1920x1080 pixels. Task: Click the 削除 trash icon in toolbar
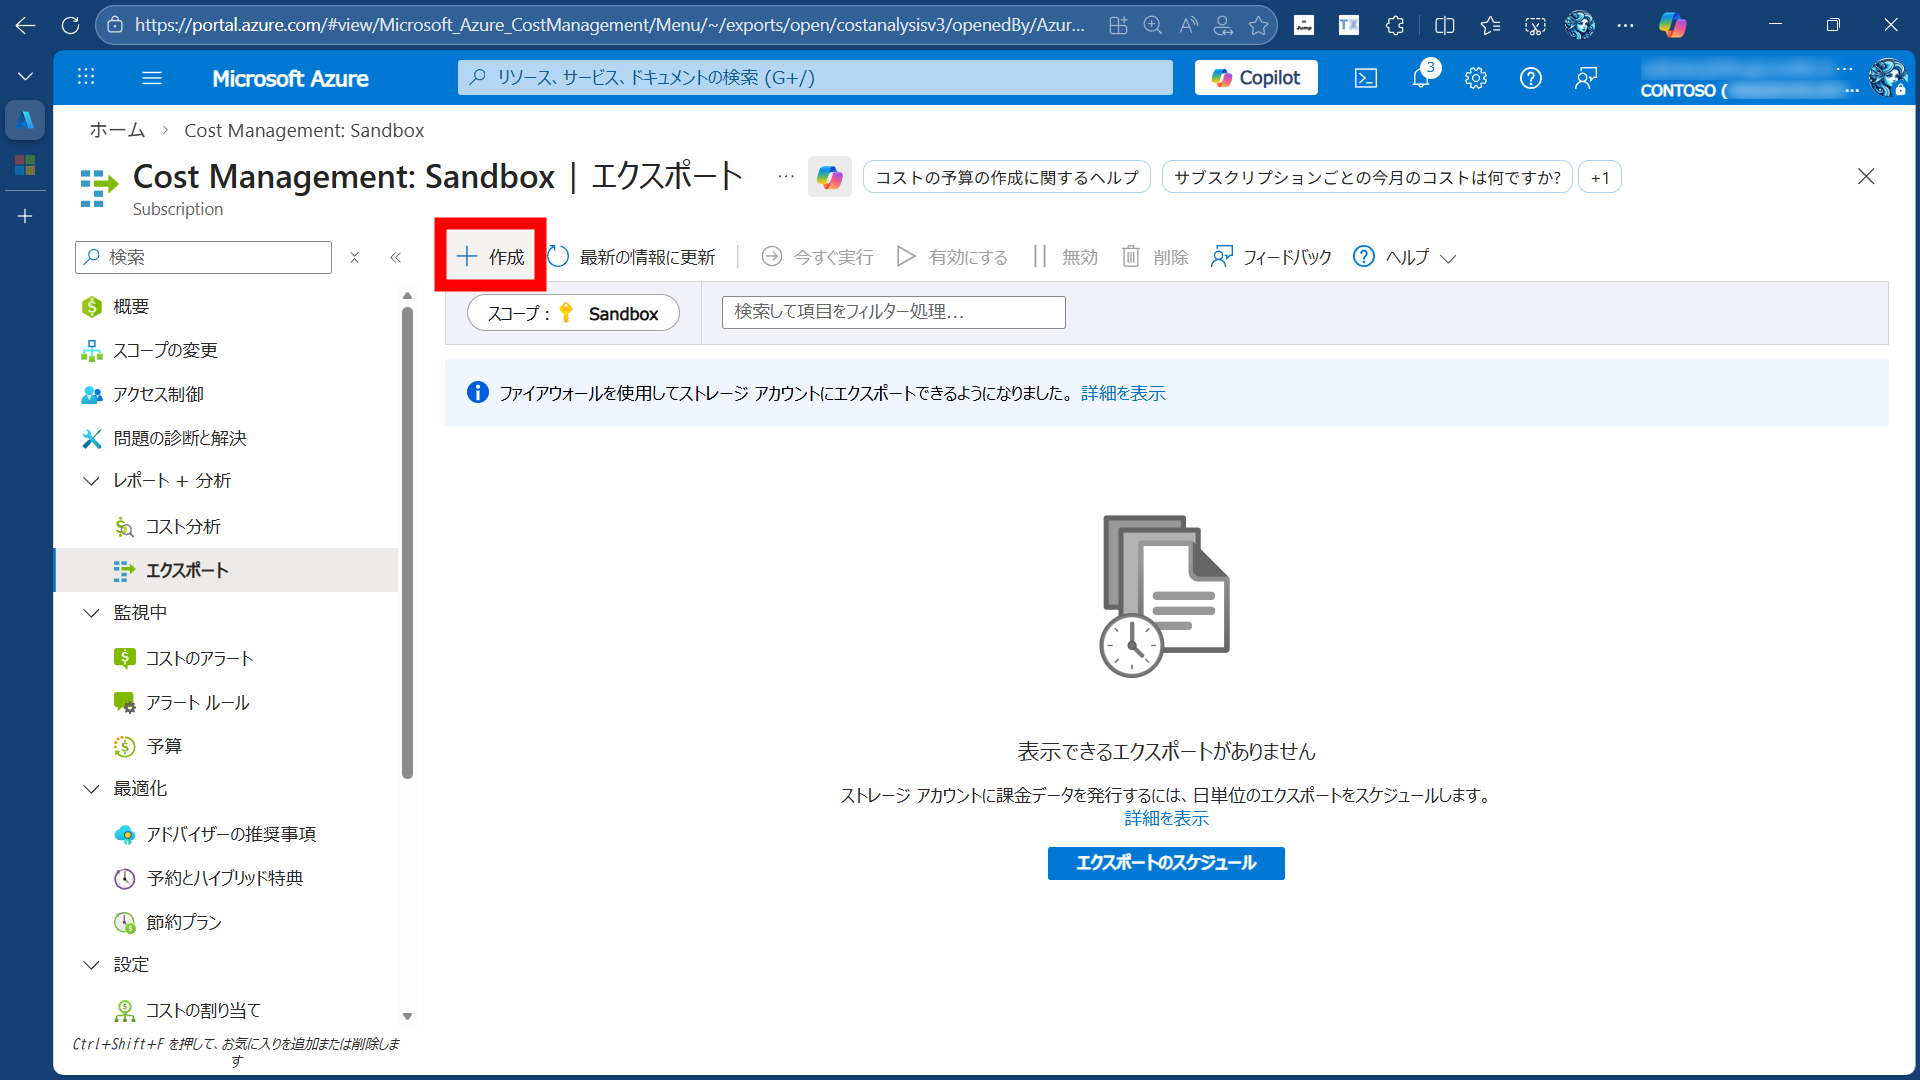point(1131,256)
